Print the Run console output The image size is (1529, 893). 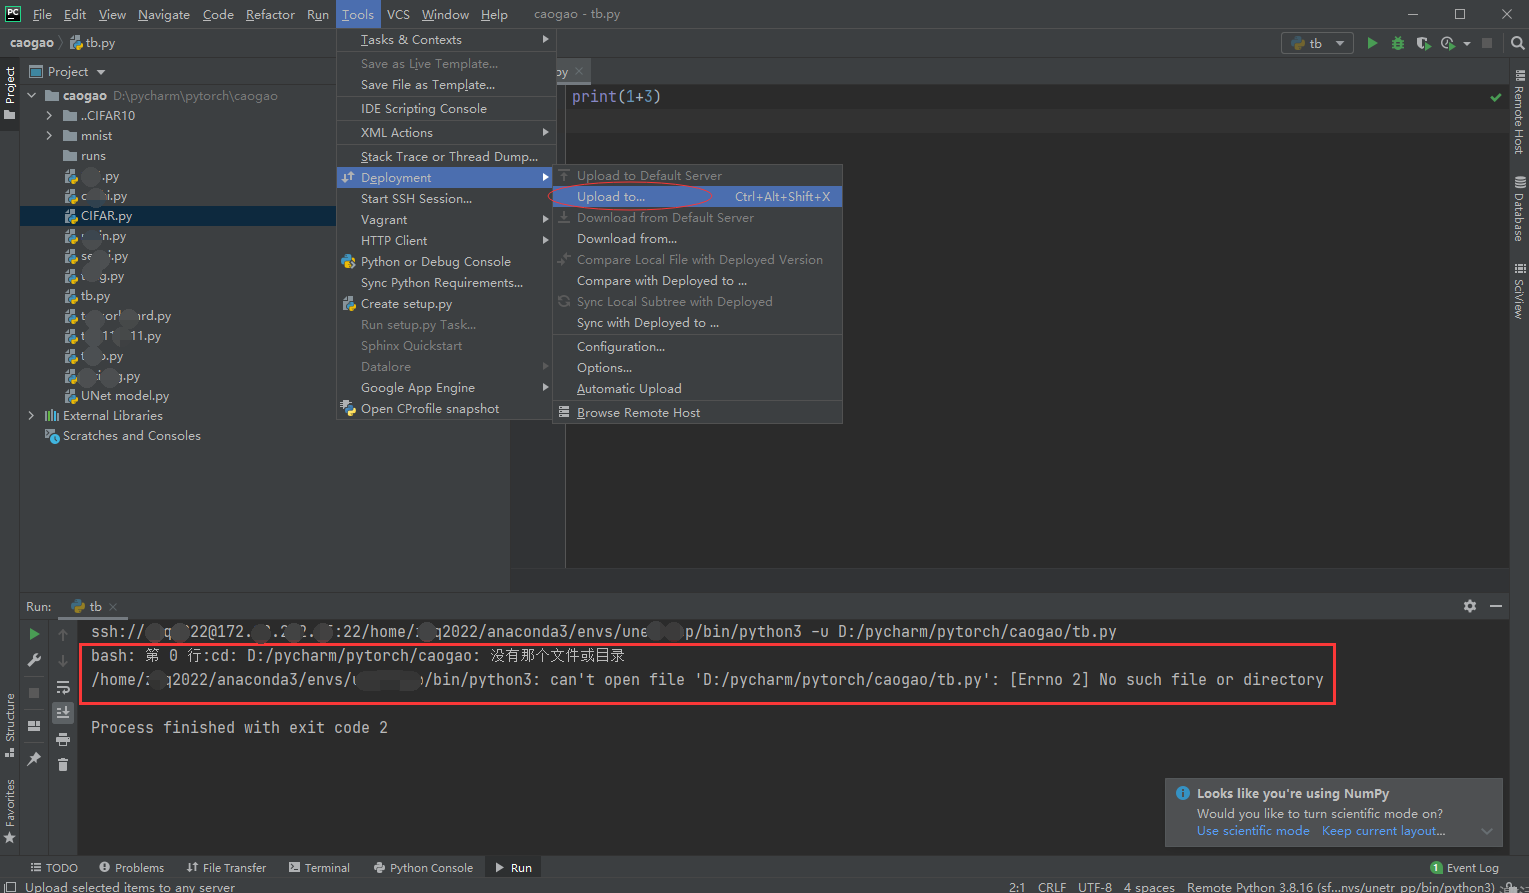point(63,739)
